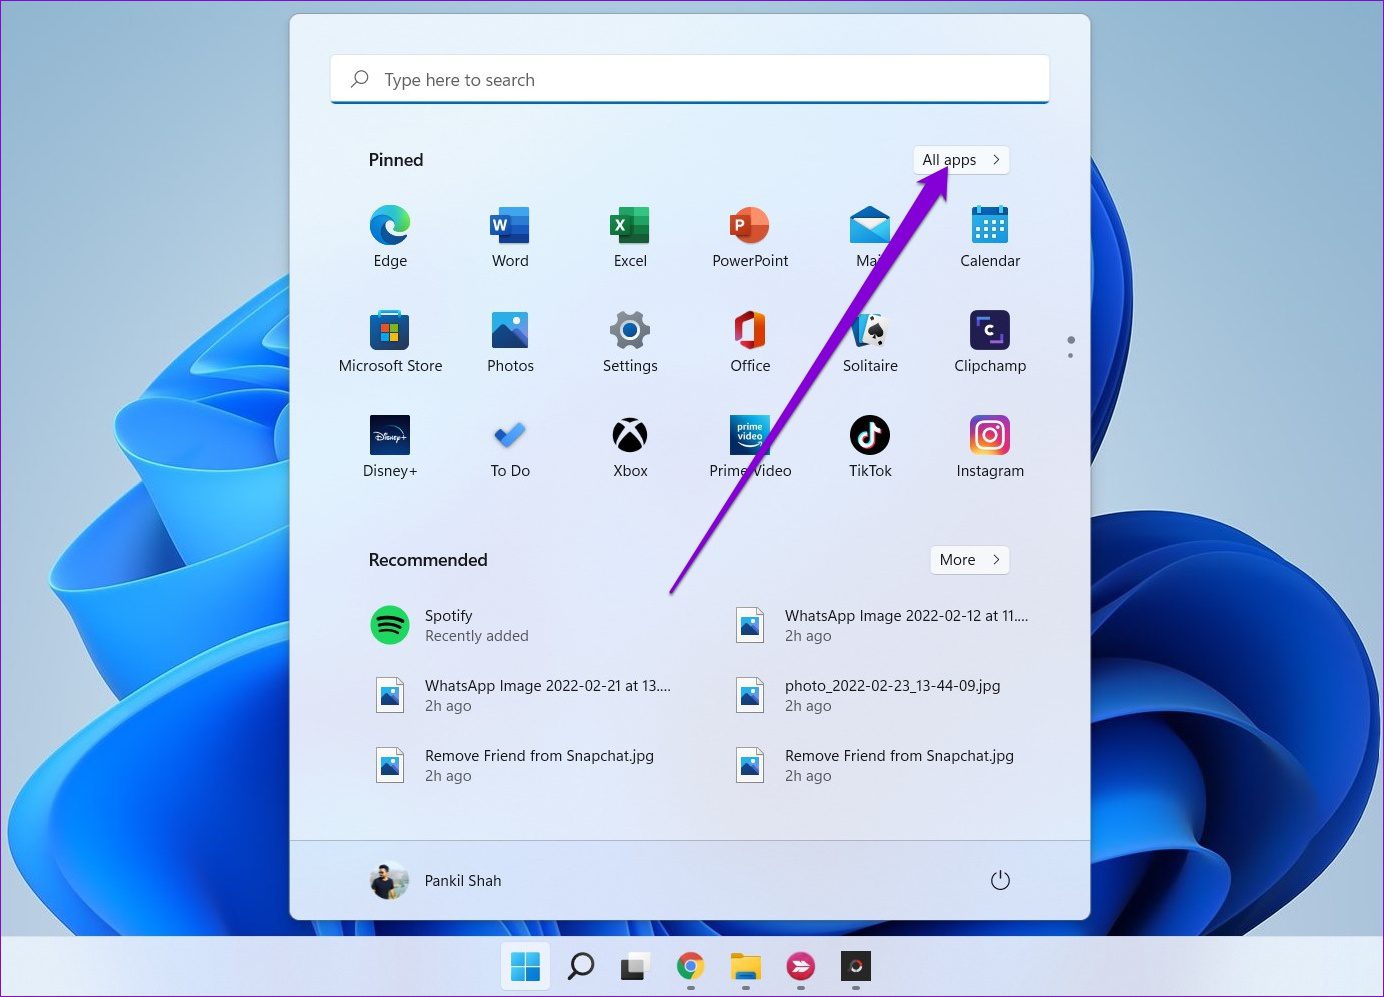Launch Word from the Start menu

coord(509,235)
